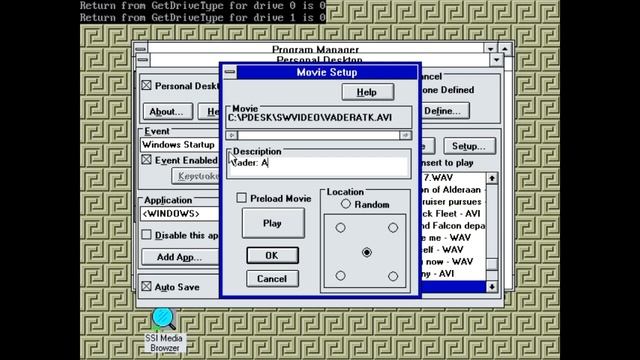Select the "of Alderaan" list entry
The image size is (640, 360).
(x=453, y=190)
